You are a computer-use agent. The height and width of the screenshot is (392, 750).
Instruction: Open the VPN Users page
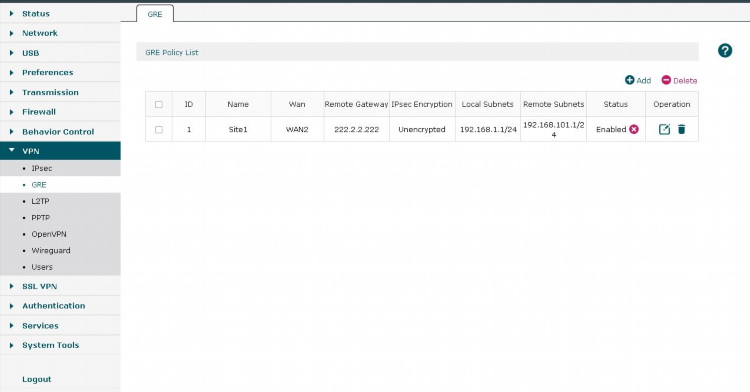click(42, 267)
